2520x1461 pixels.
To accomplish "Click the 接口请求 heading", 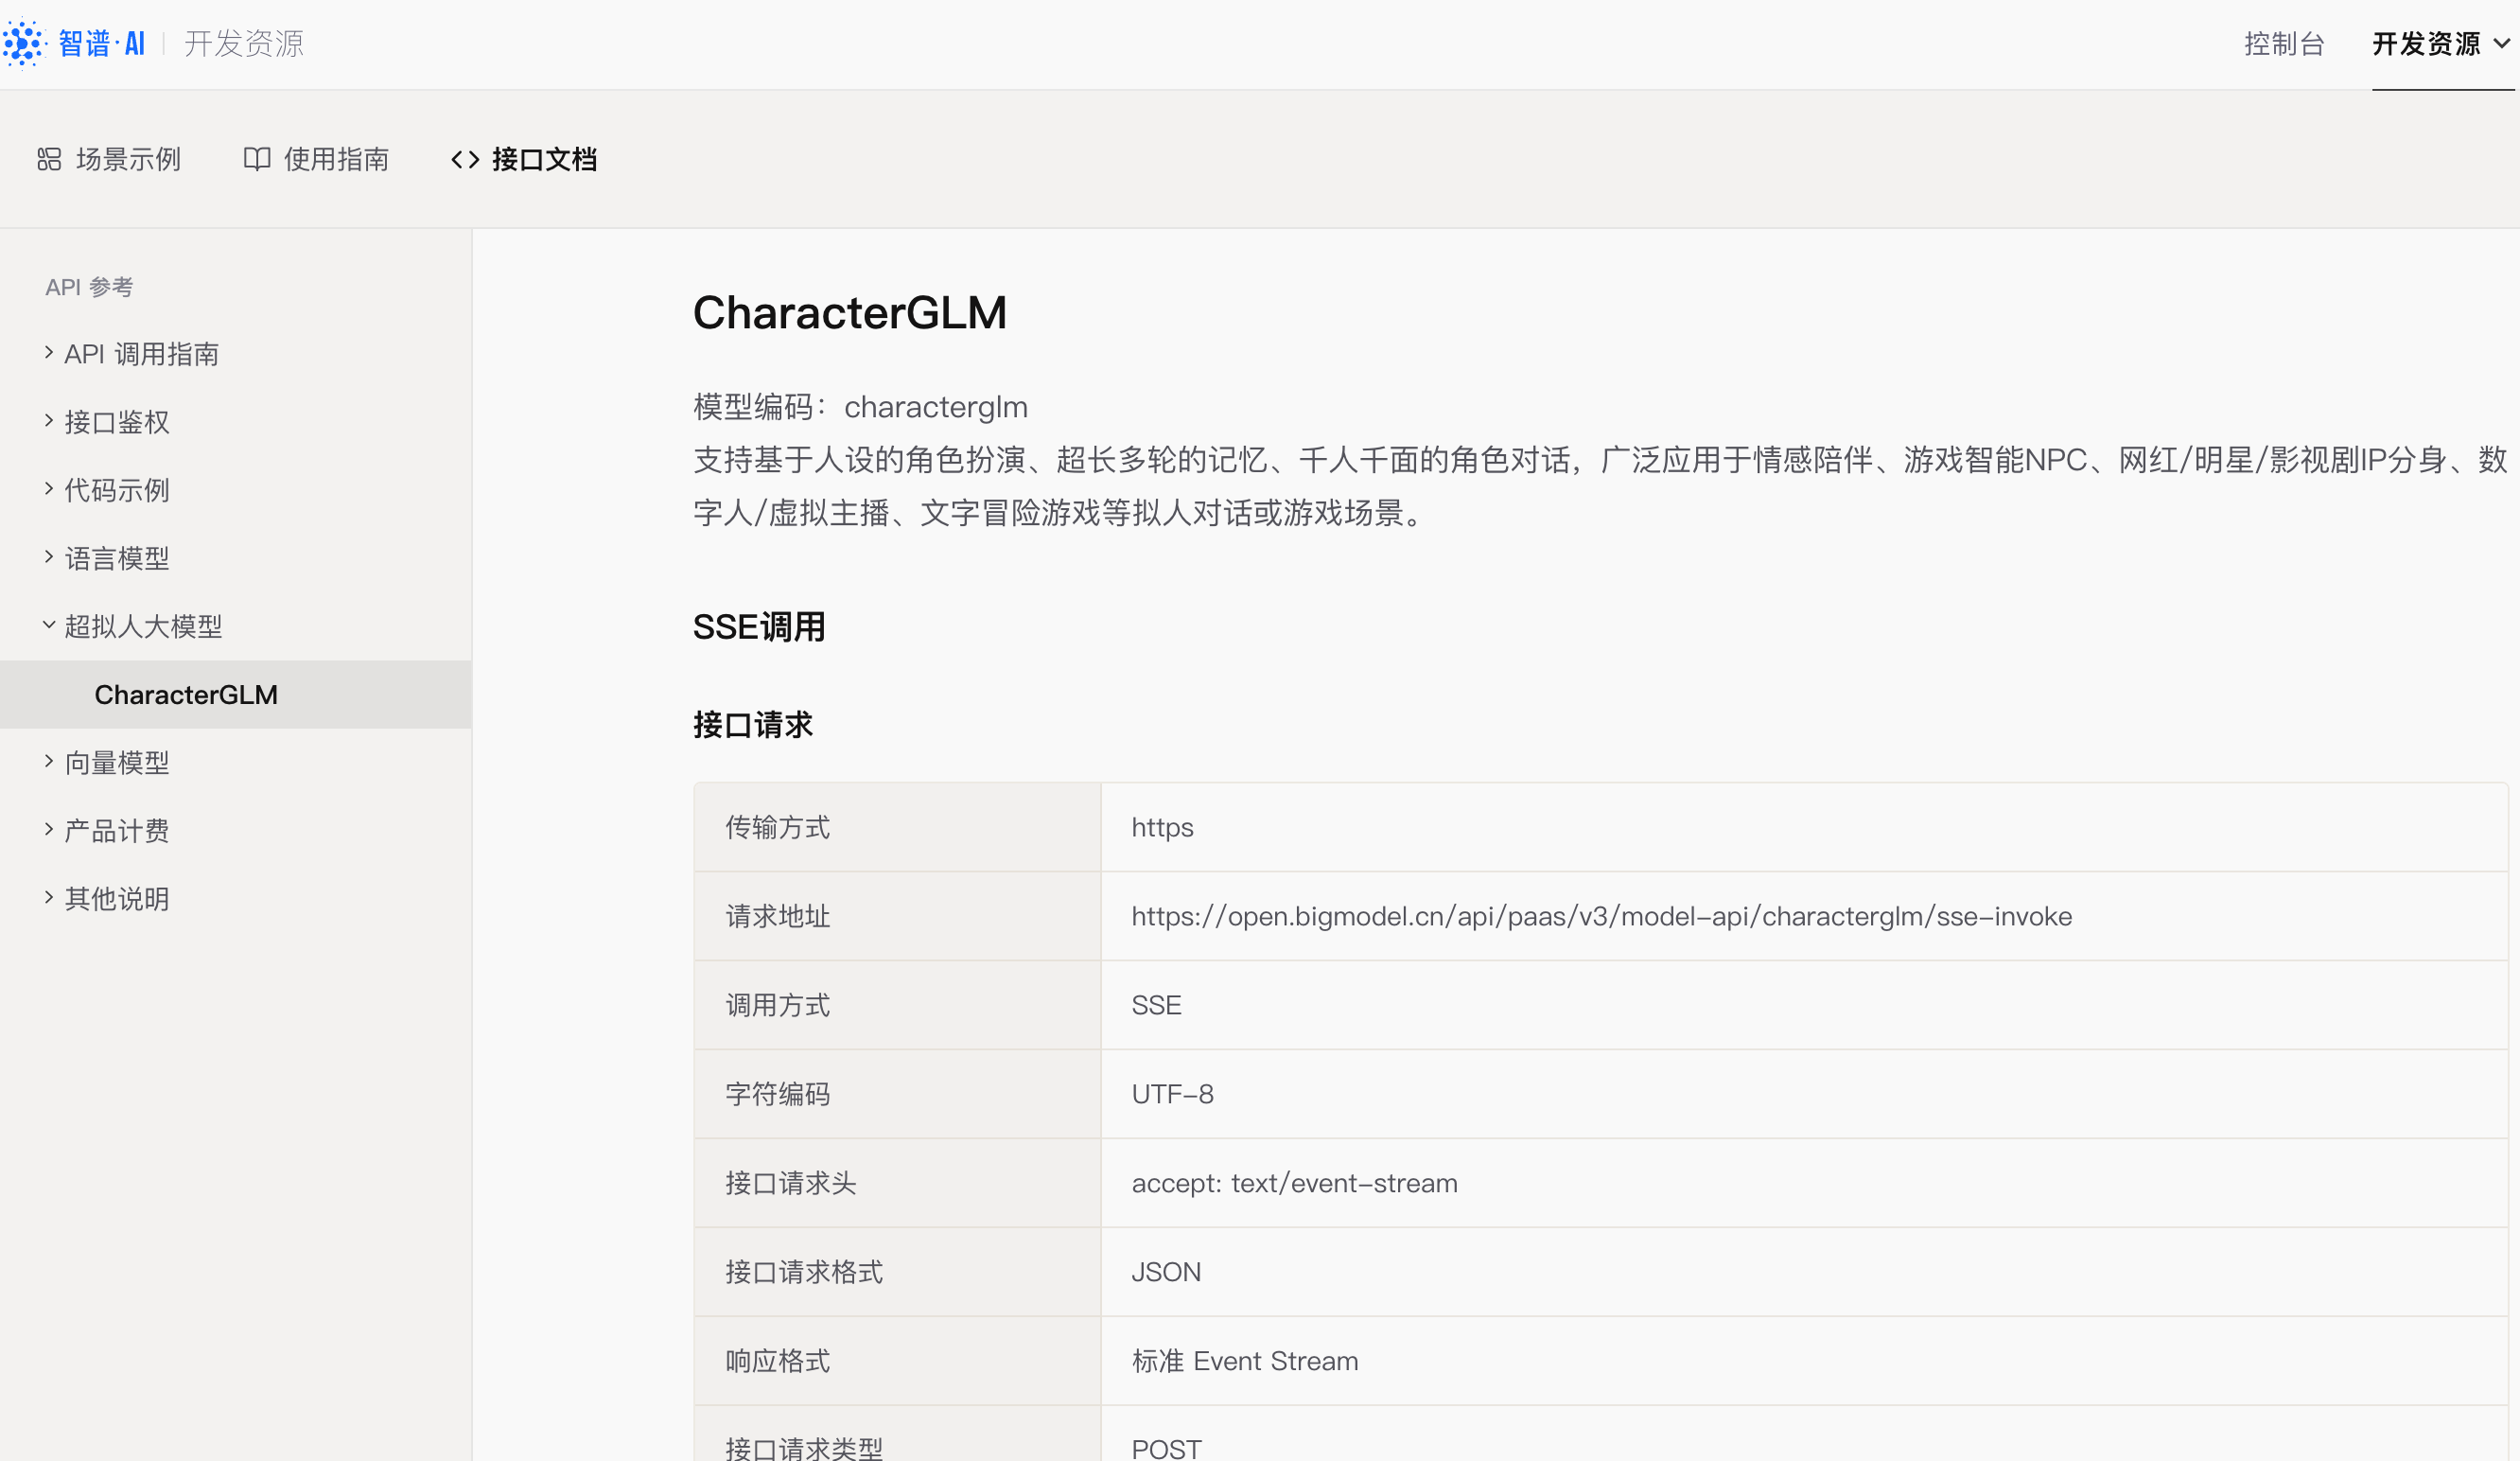I will pos(753,725).
